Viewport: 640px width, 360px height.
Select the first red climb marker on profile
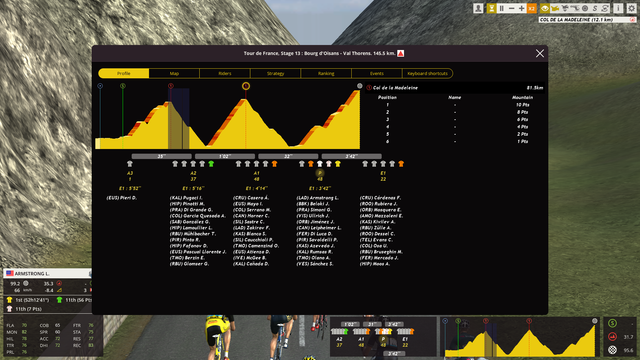click(171, 86)
